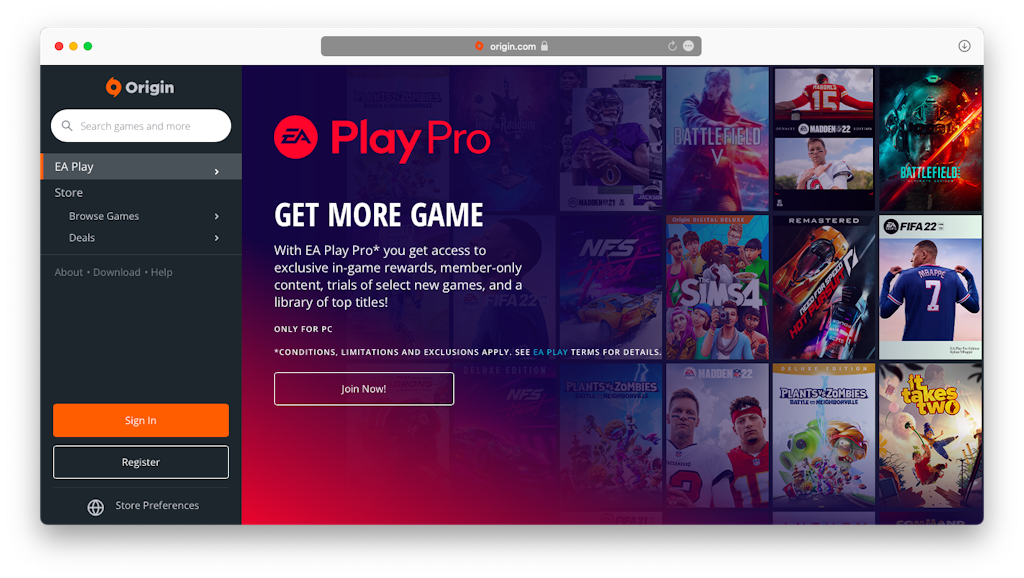This screenshot has width=1024, height=578.
Task: Open the EA Play terms link
Action: point(551,352)
